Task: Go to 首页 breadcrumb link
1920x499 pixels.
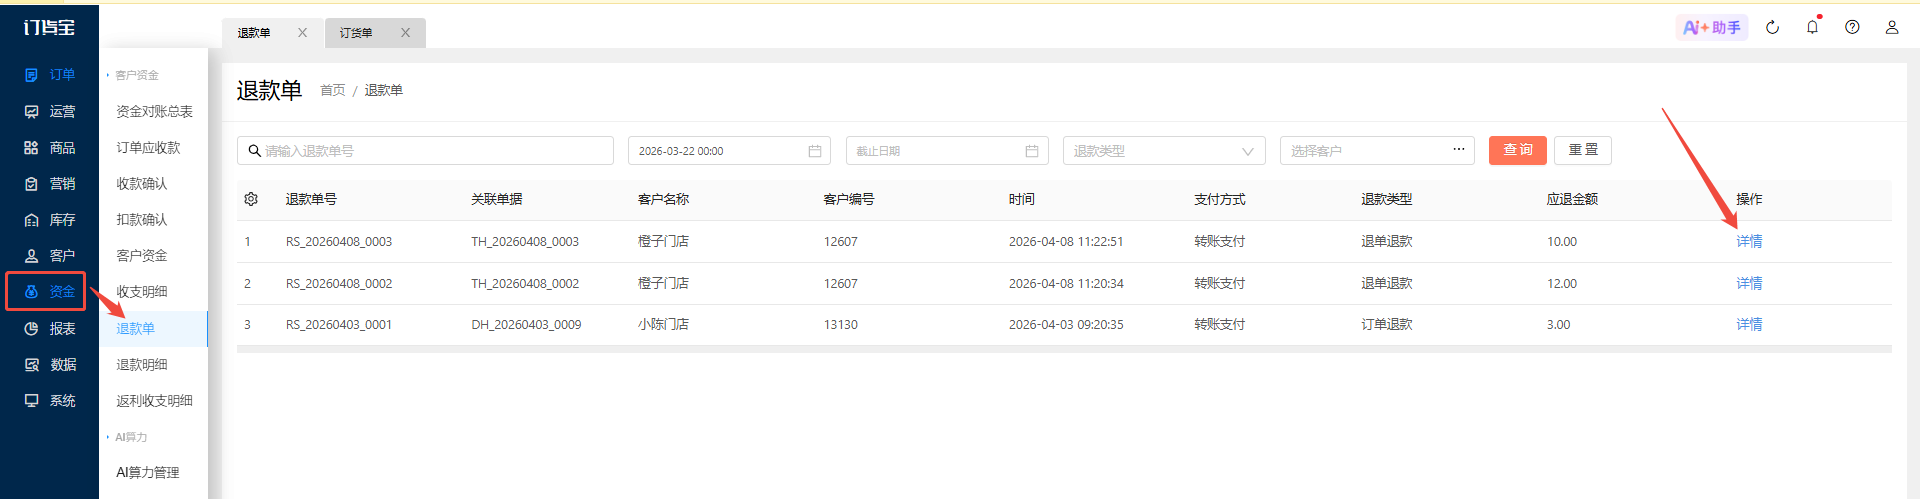Action: pos(332,90)
